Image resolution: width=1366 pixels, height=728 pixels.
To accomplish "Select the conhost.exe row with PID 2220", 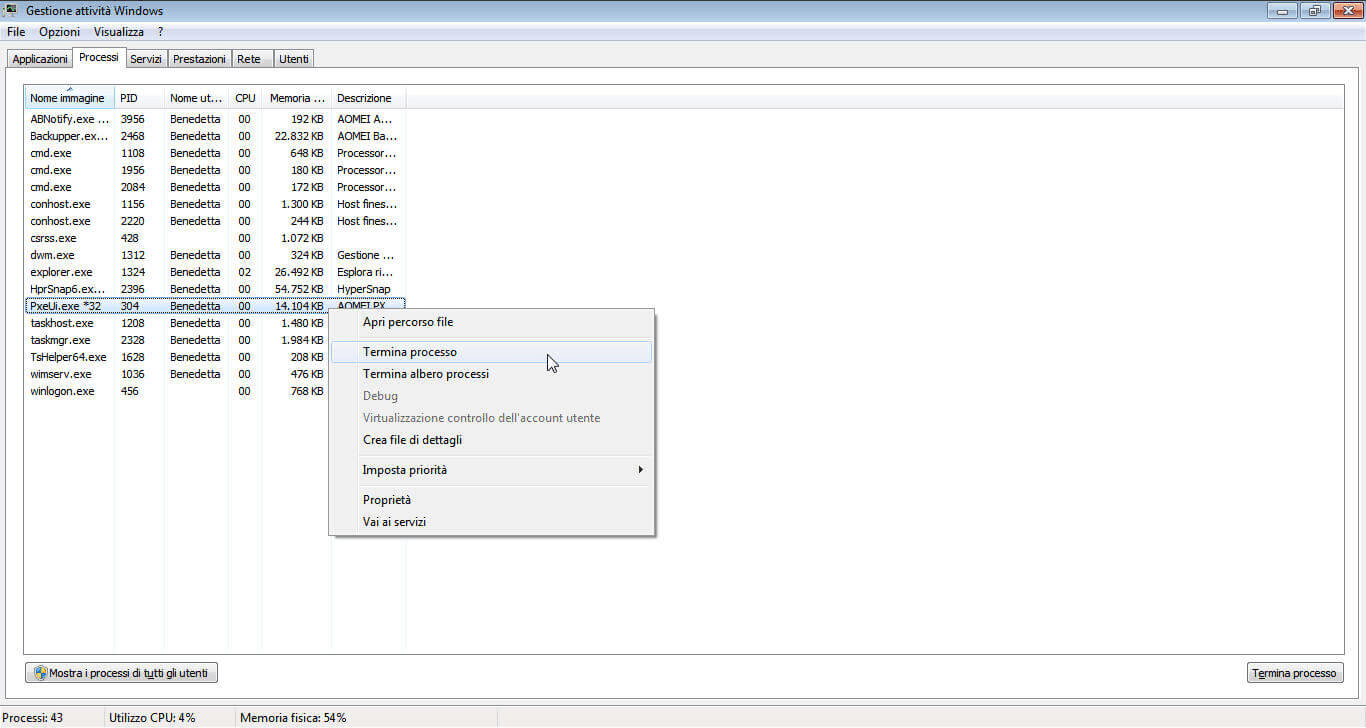I will [x=215, y=221].
